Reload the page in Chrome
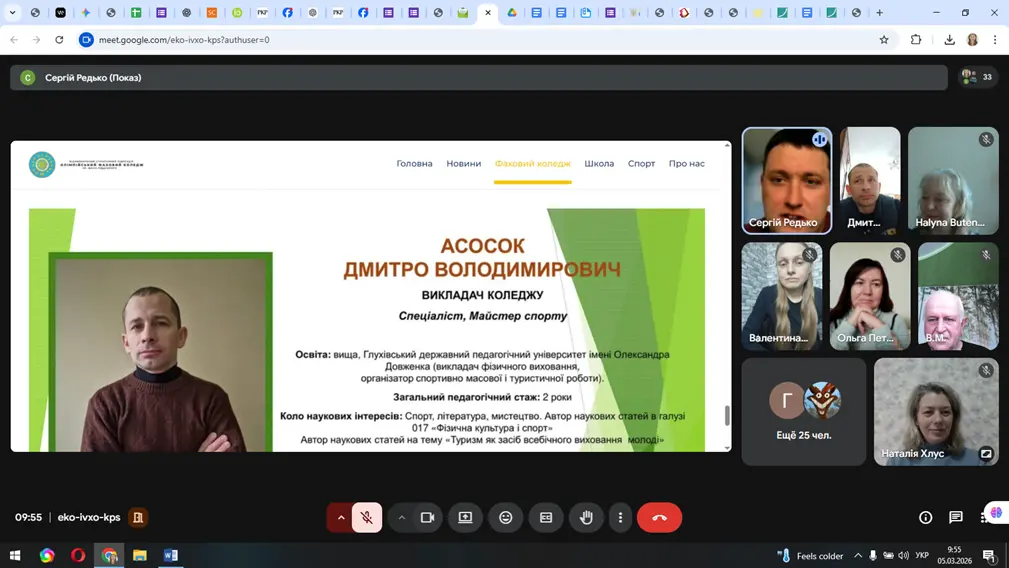1009x568 pixels. [x=59, y=40]
